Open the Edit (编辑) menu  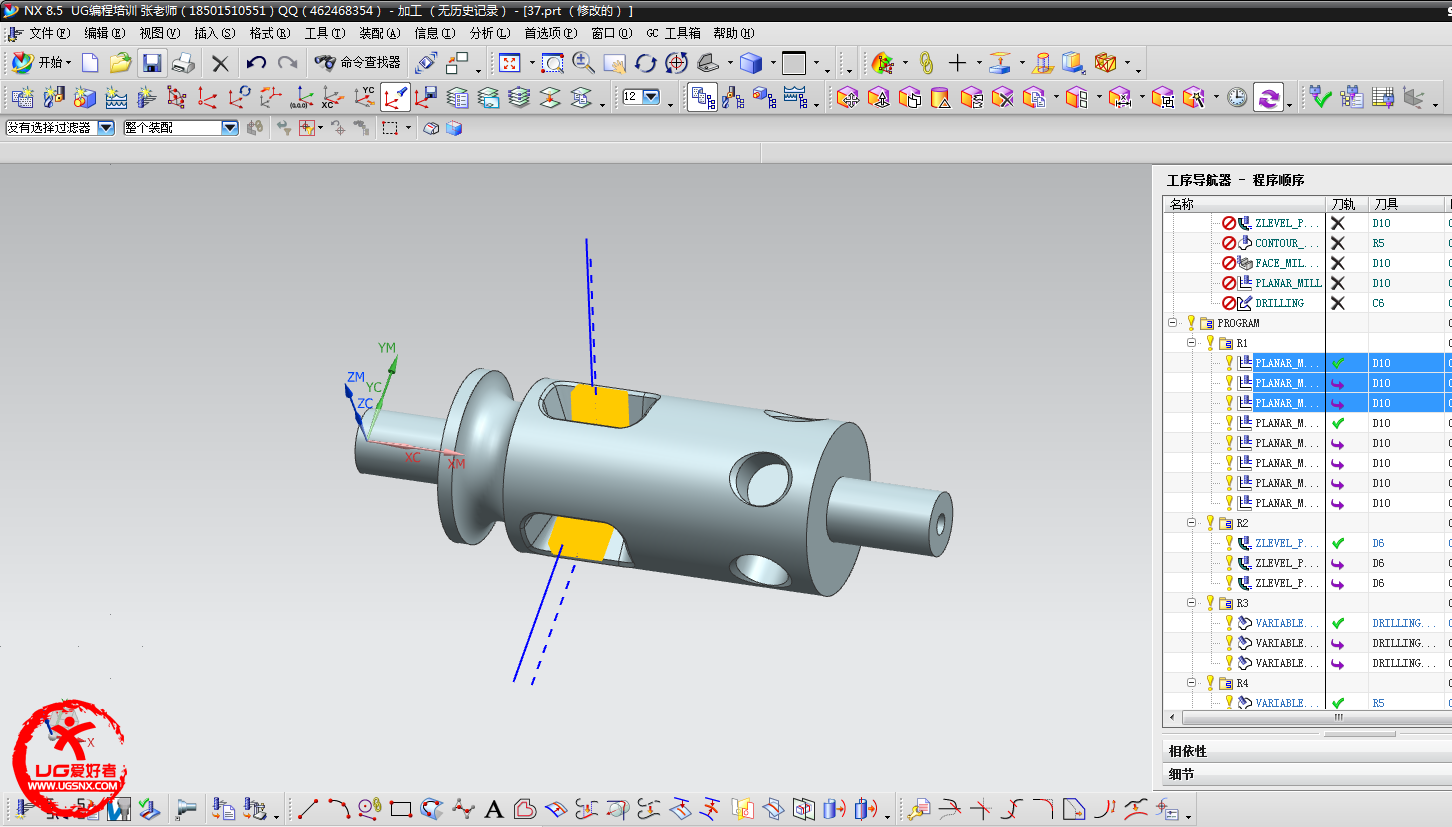105,33
